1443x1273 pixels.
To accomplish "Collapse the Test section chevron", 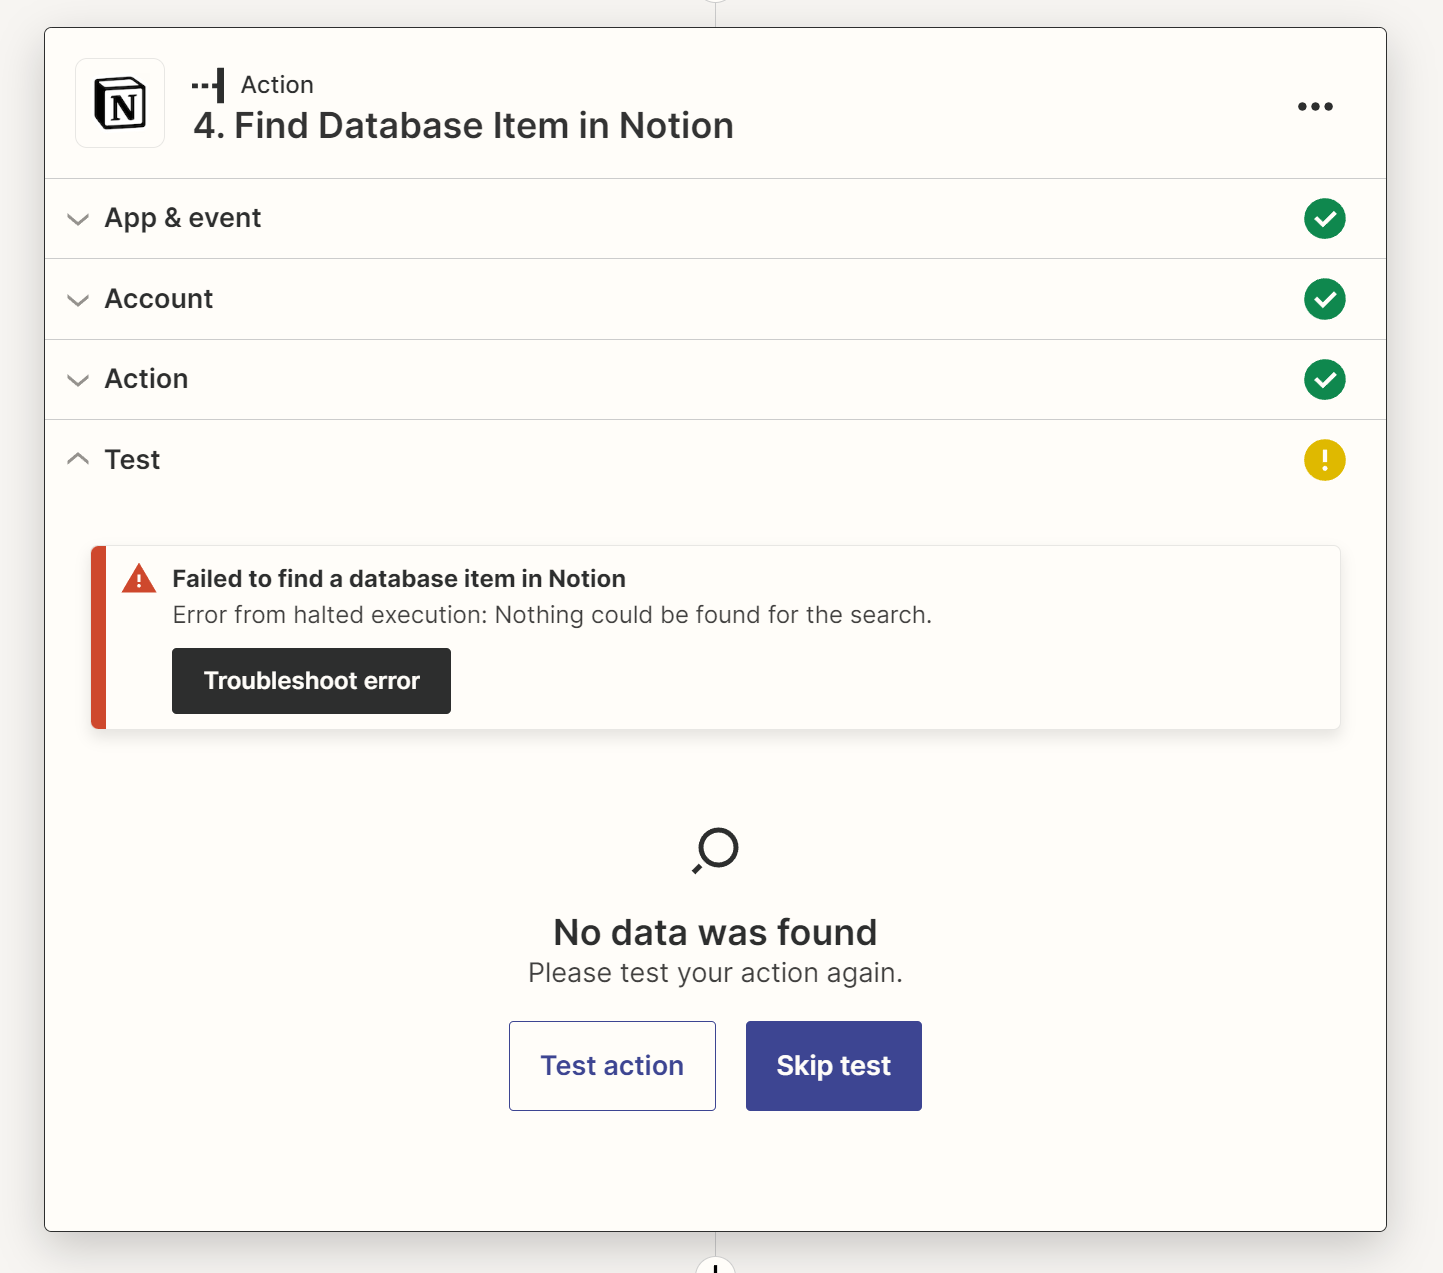I will tap(78, 459).
